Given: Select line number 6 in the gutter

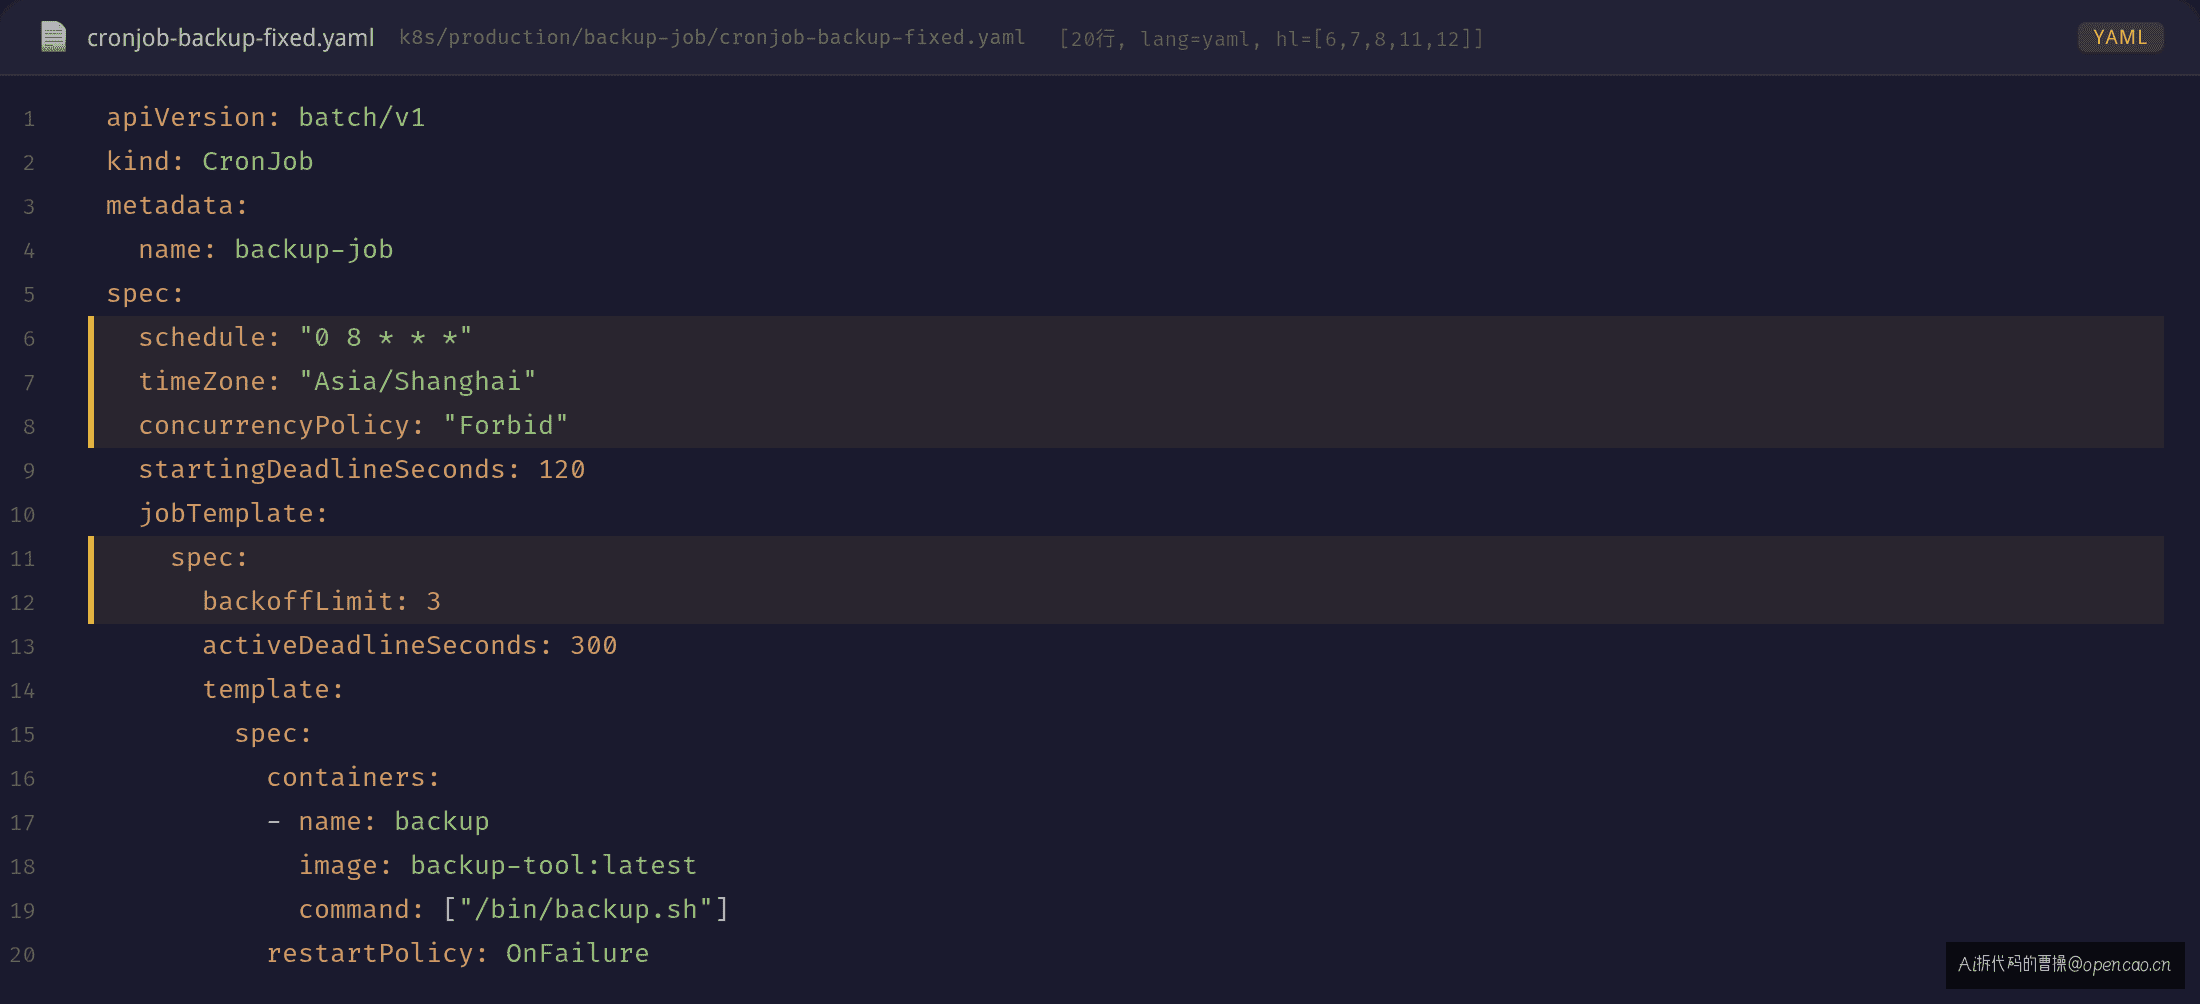Looking at the screenshot, I should [29, 339].
